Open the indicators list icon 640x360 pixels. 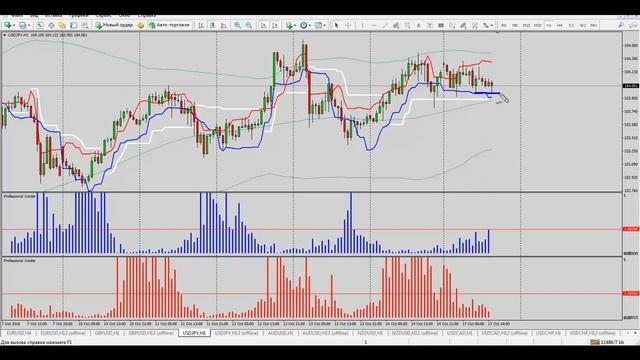(x=289, y=25)
